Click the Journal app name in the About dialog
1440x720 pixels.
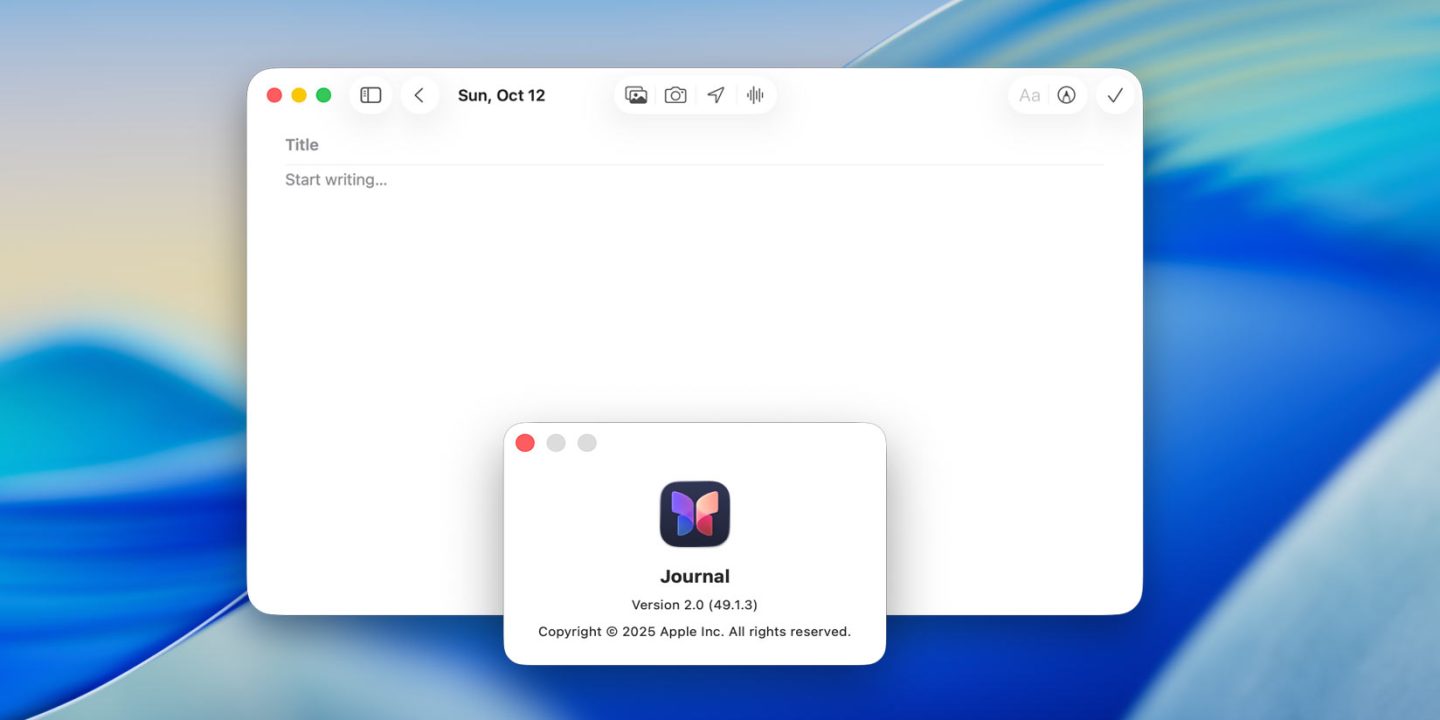coord(695,576)
